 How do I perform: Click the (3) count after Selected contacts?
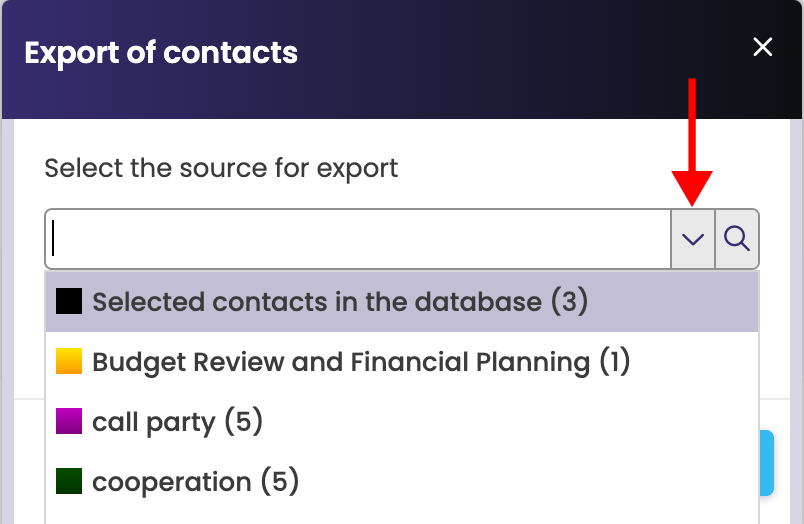[x=570, y=301]
